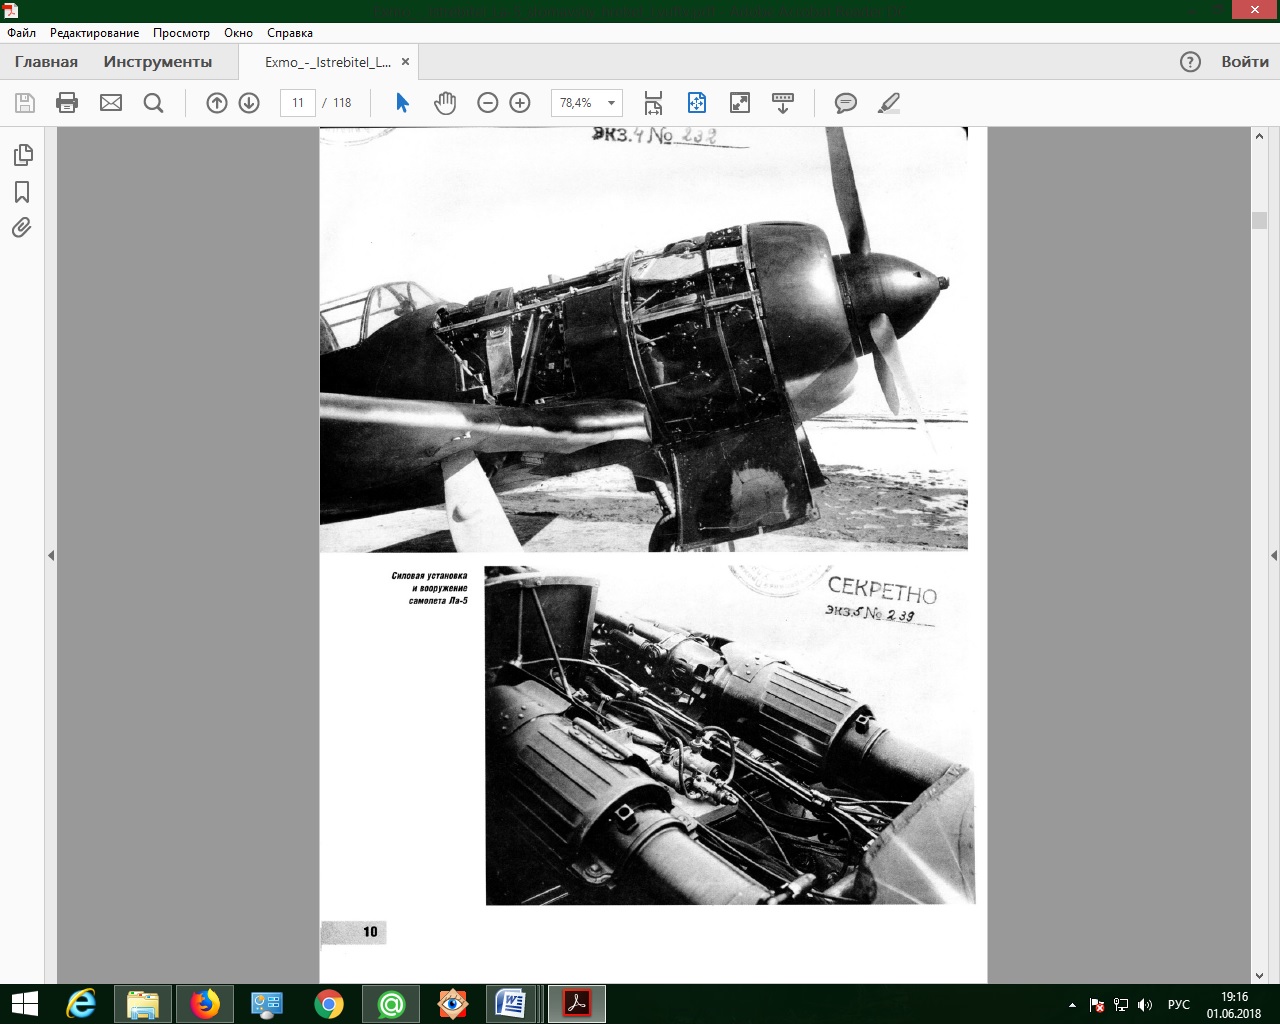The width and height of the screenshot is (1280, 1028).
Task: Click the Войти sign-in button
Action: pyautogui.click(x=1244, y=62)
